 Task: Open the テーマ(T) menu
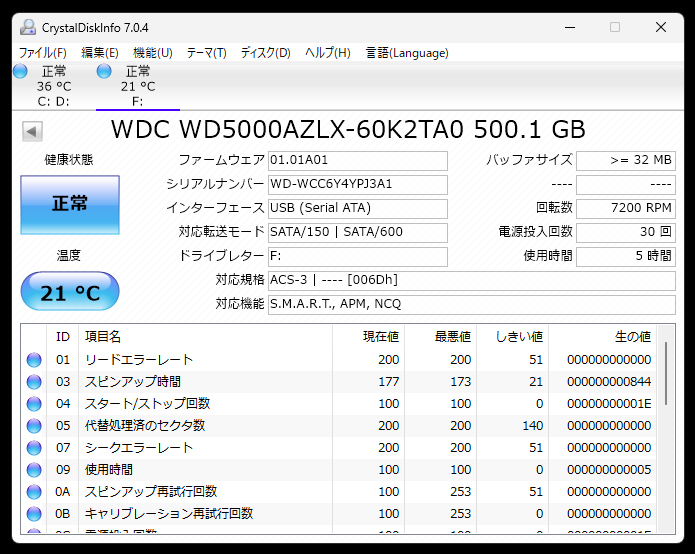tap(207, 53)
